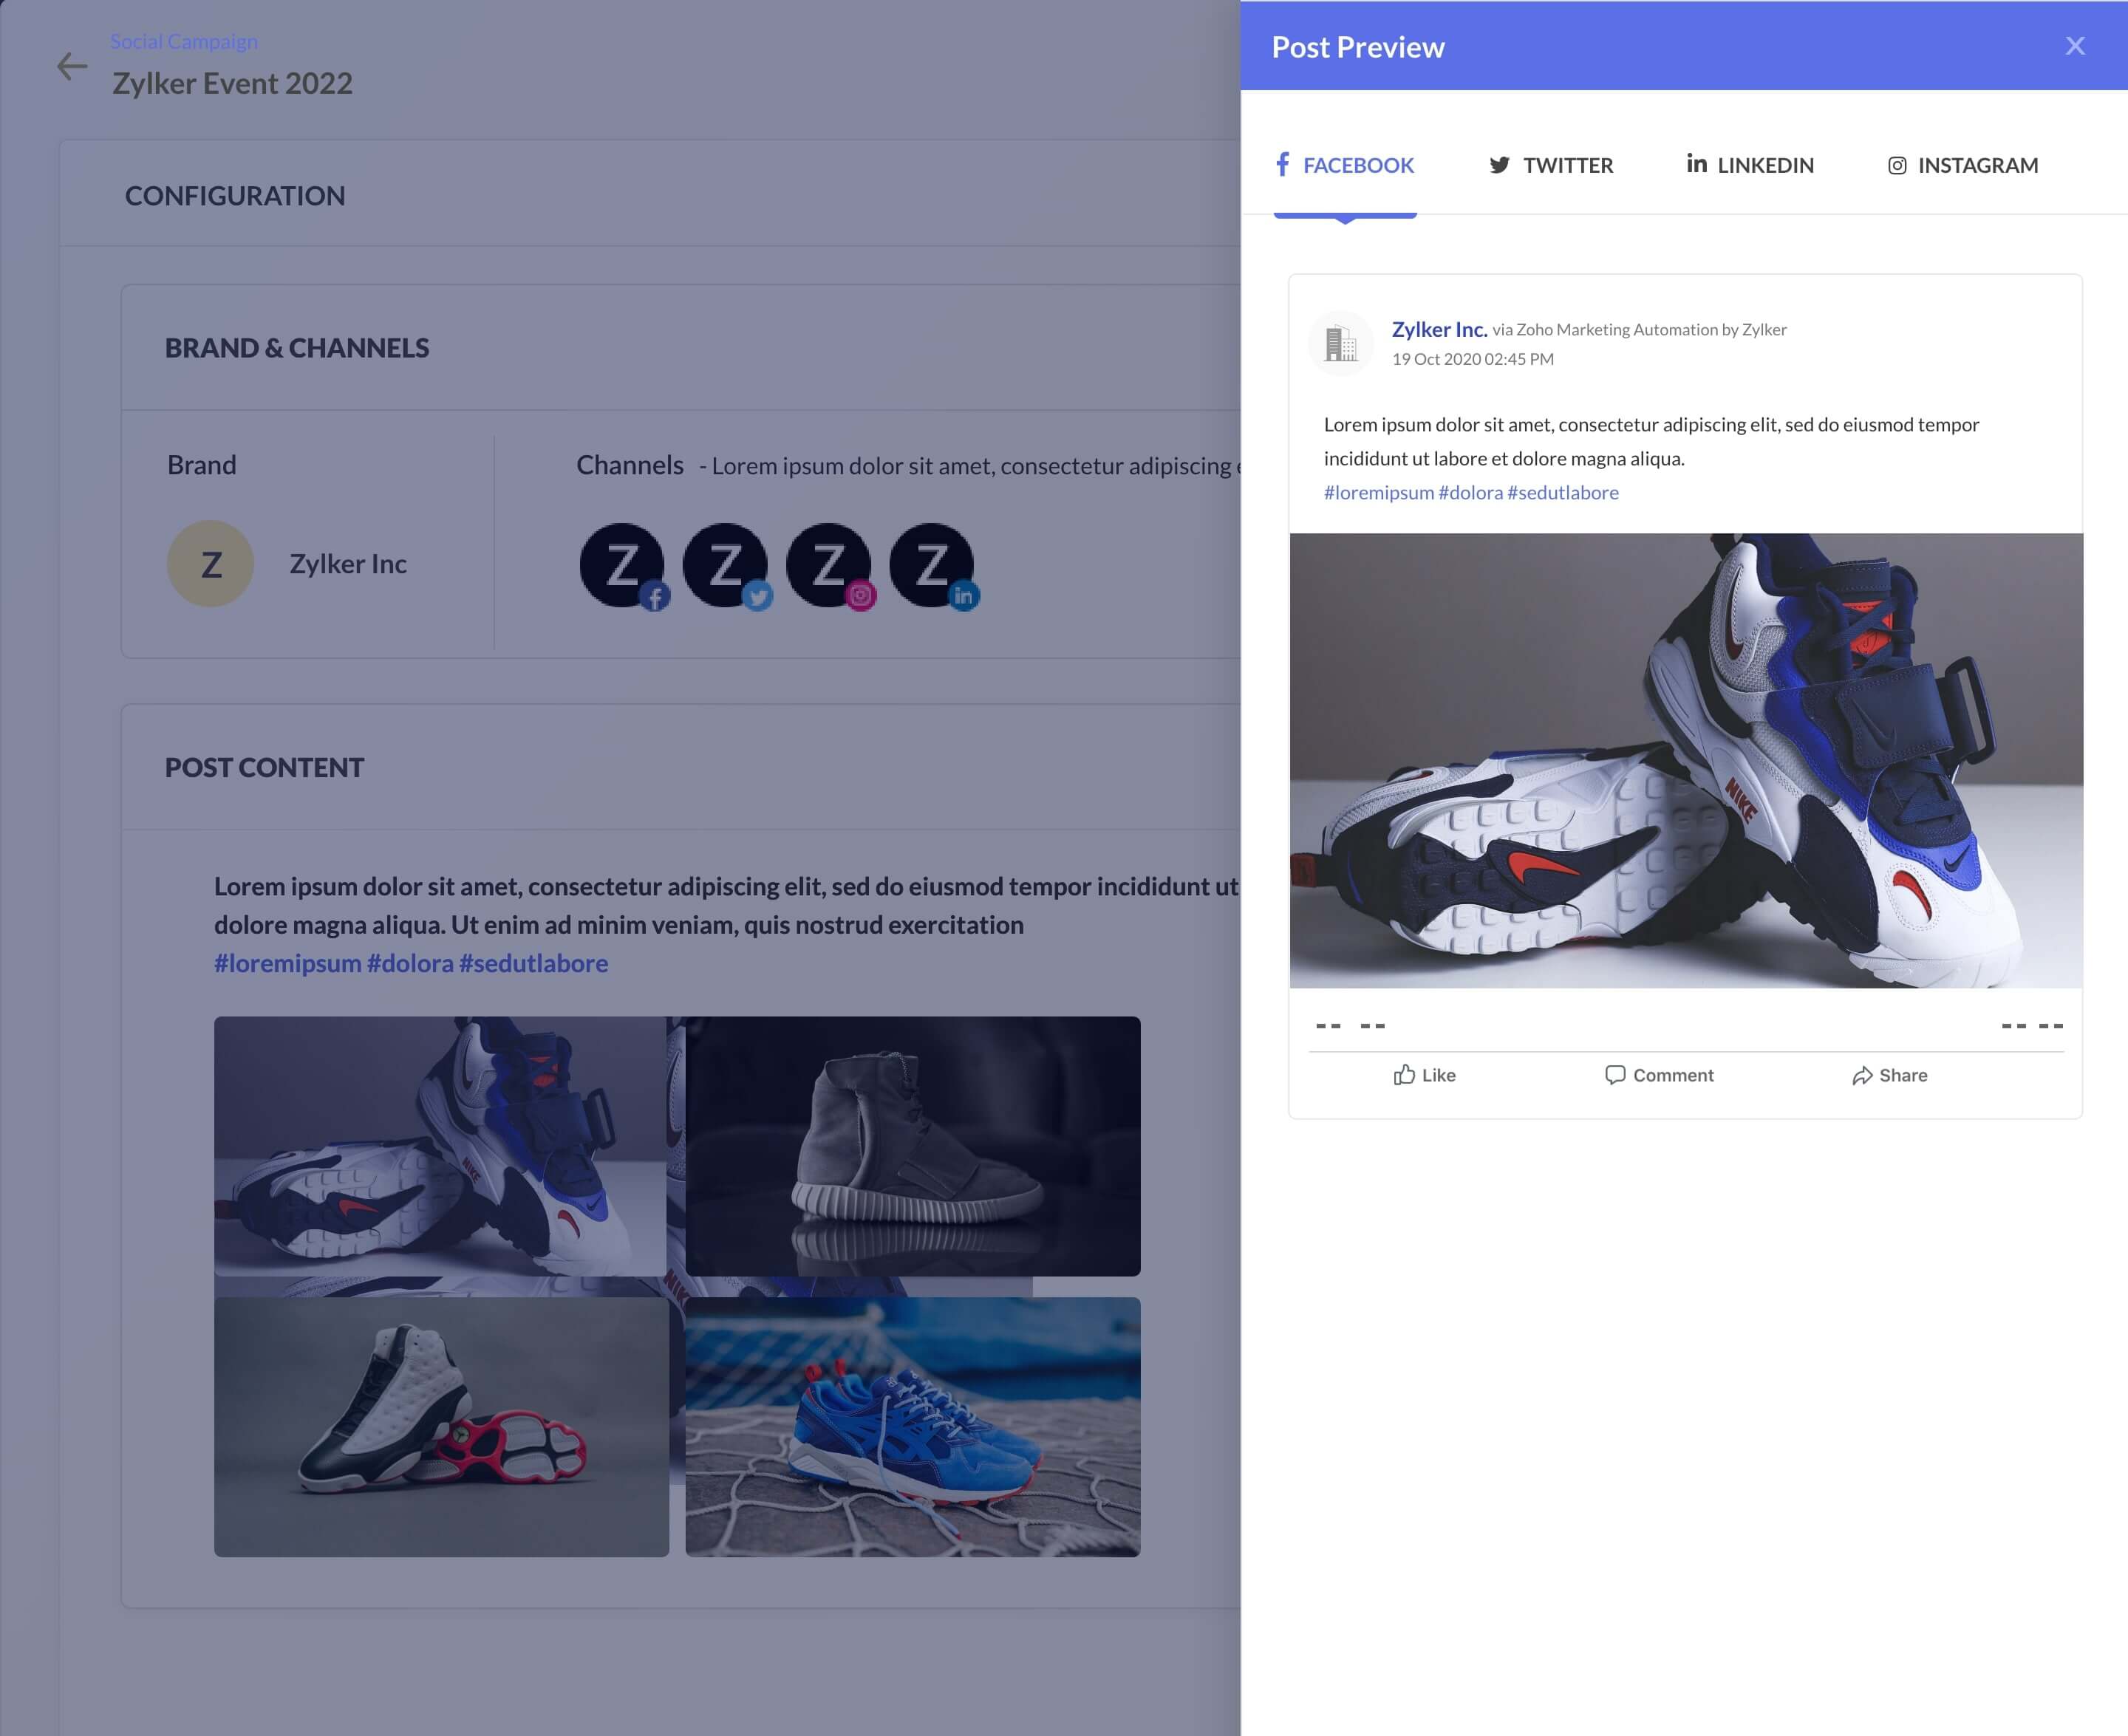Open the LinkedIn preview tab
Viewport: 2128px width, 1736px height.
point(1750,165)
